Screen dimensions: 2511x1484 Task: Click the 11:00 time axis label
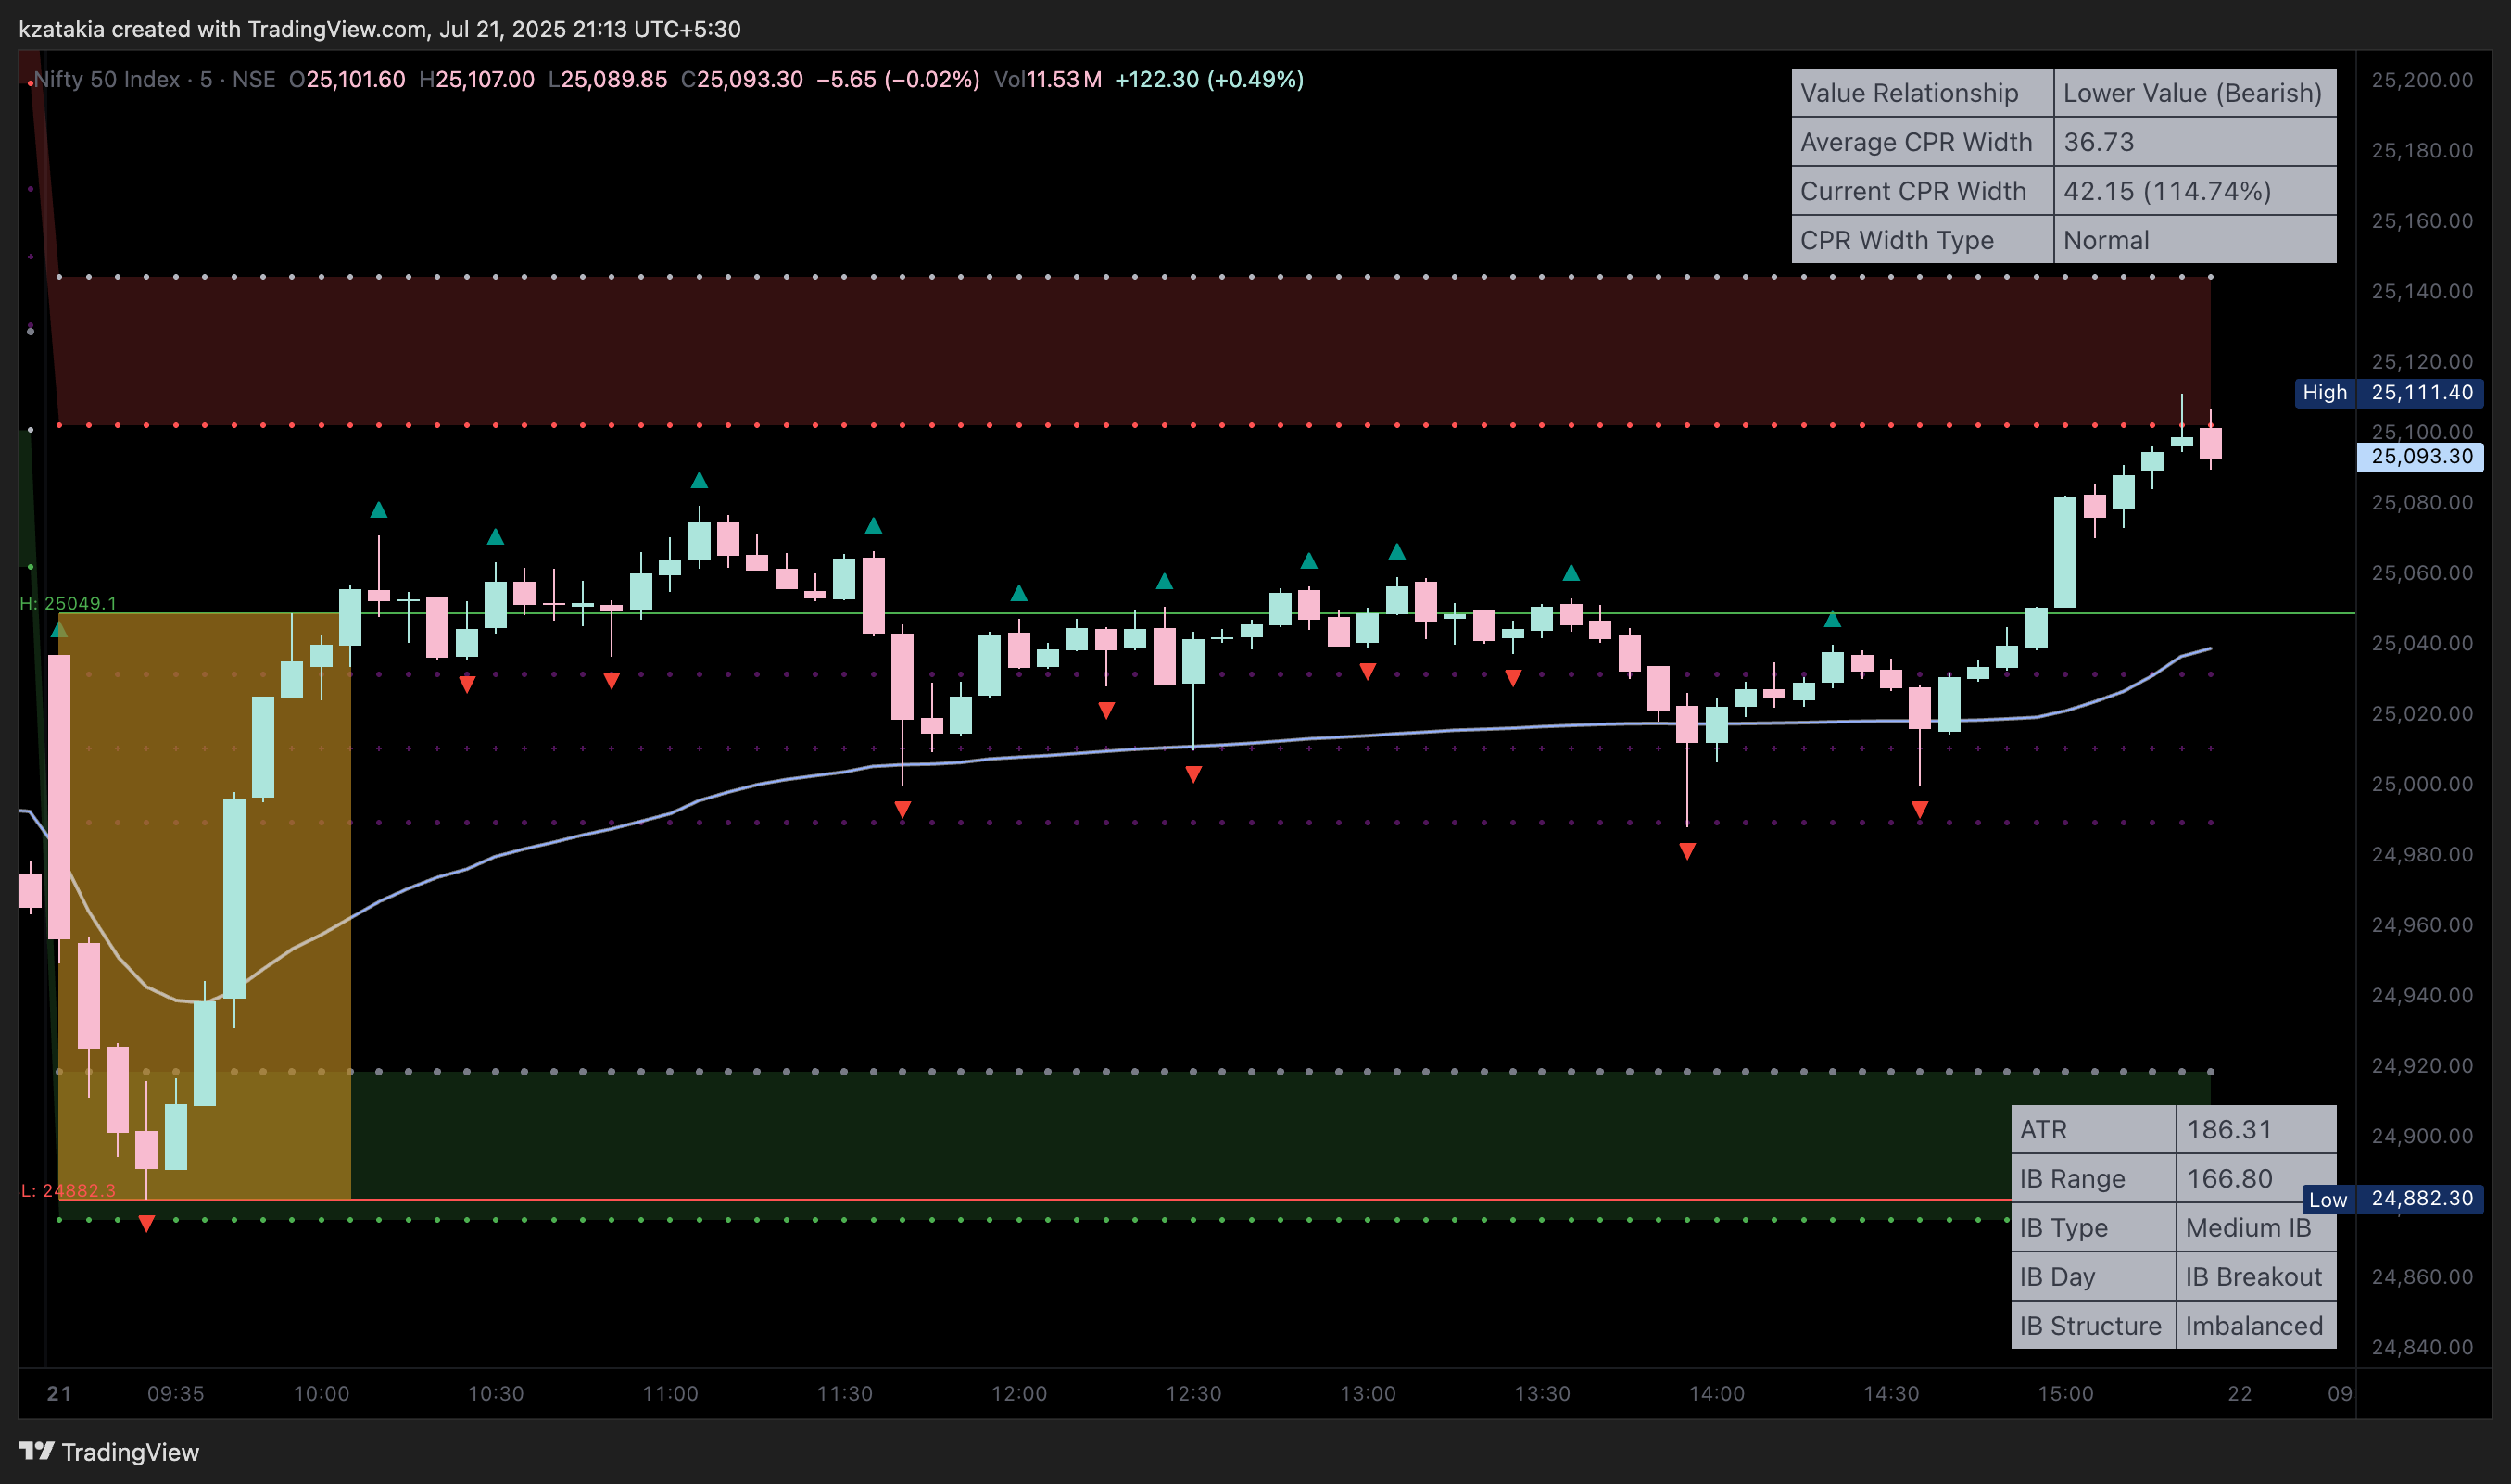tap(670, 1394)
